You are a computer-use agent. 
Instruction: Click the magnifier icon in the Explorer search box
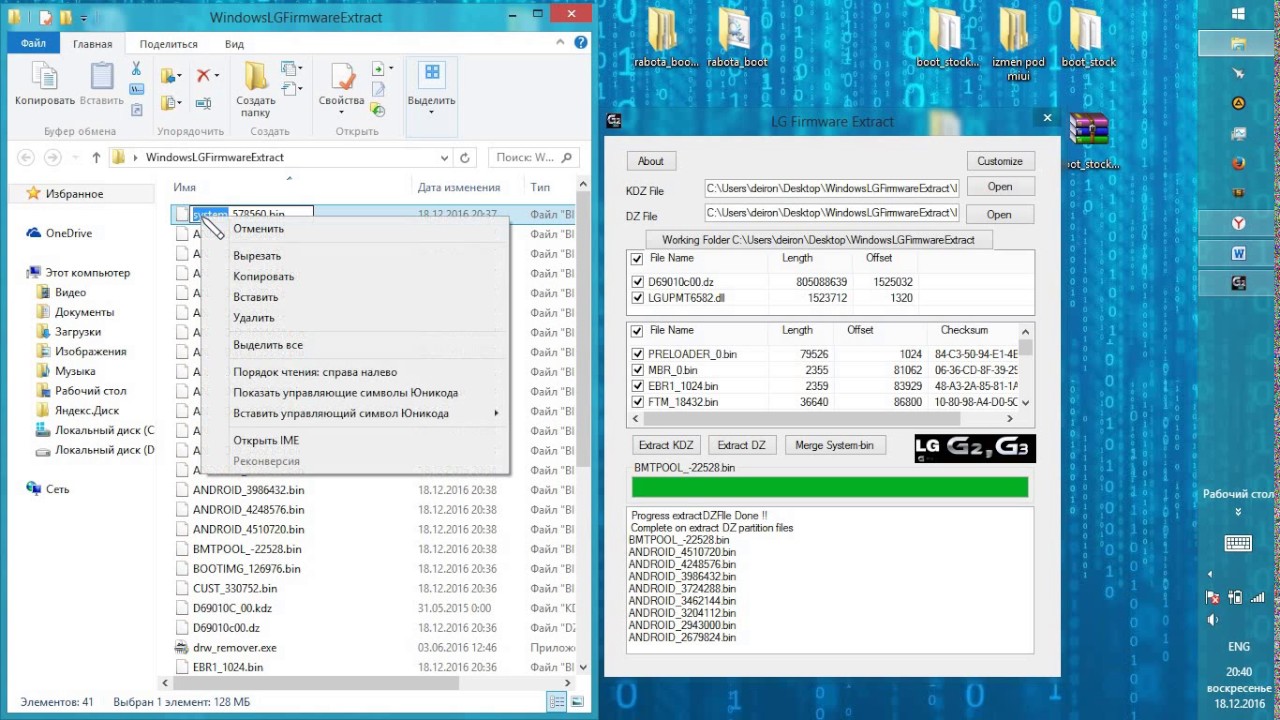coord(567,157)
